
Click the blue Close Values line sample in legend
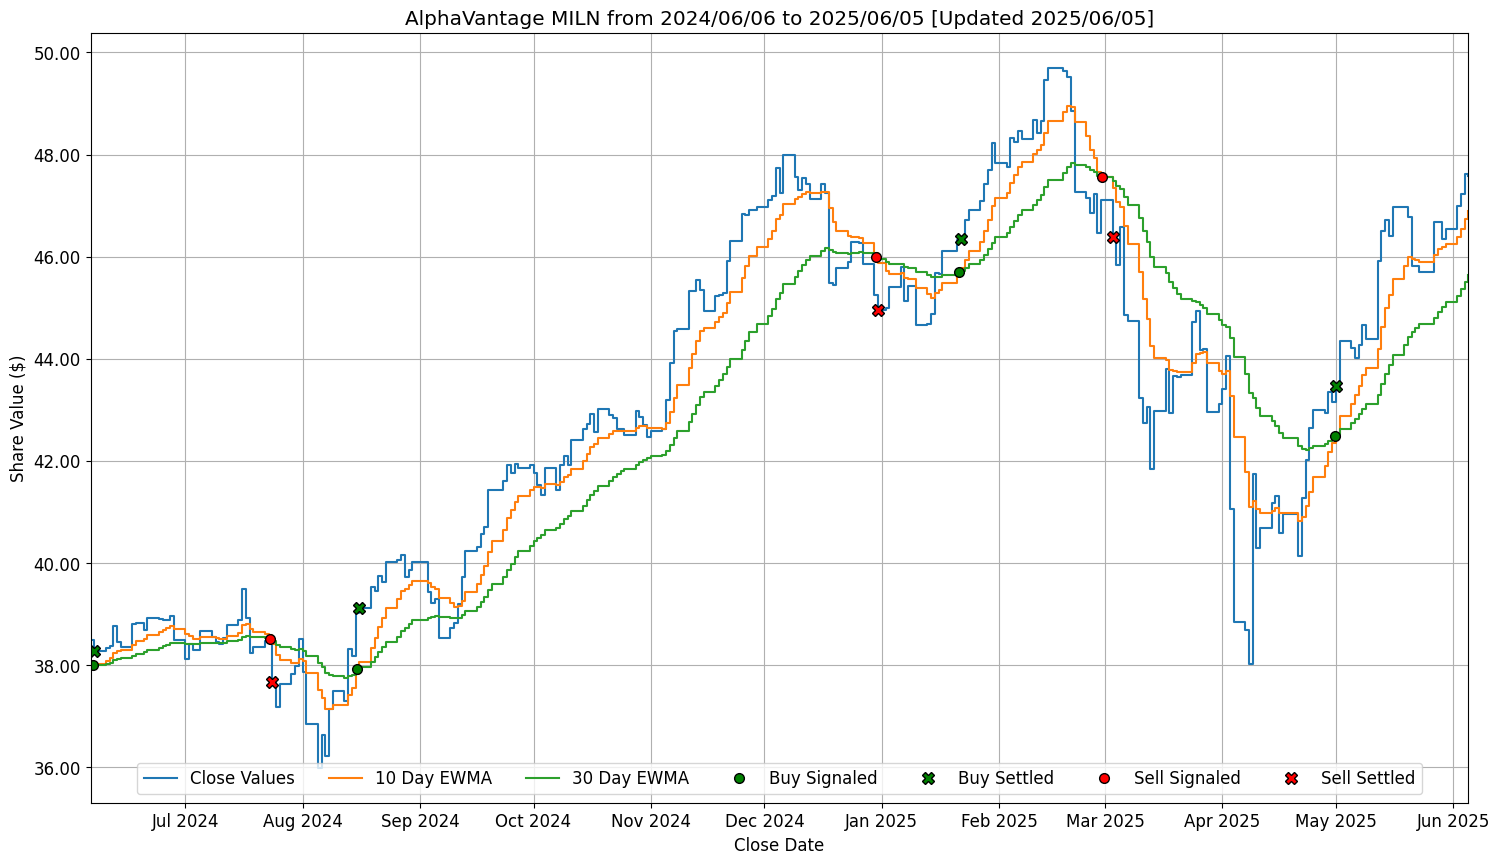point(160,778)
